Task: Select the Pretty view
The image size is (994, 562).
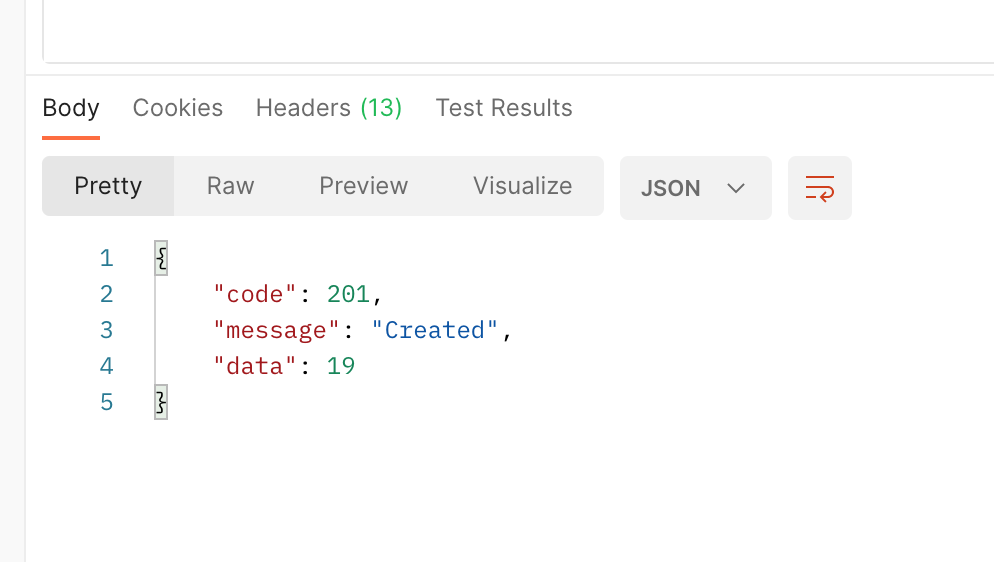Action: [x=108, y=186]
